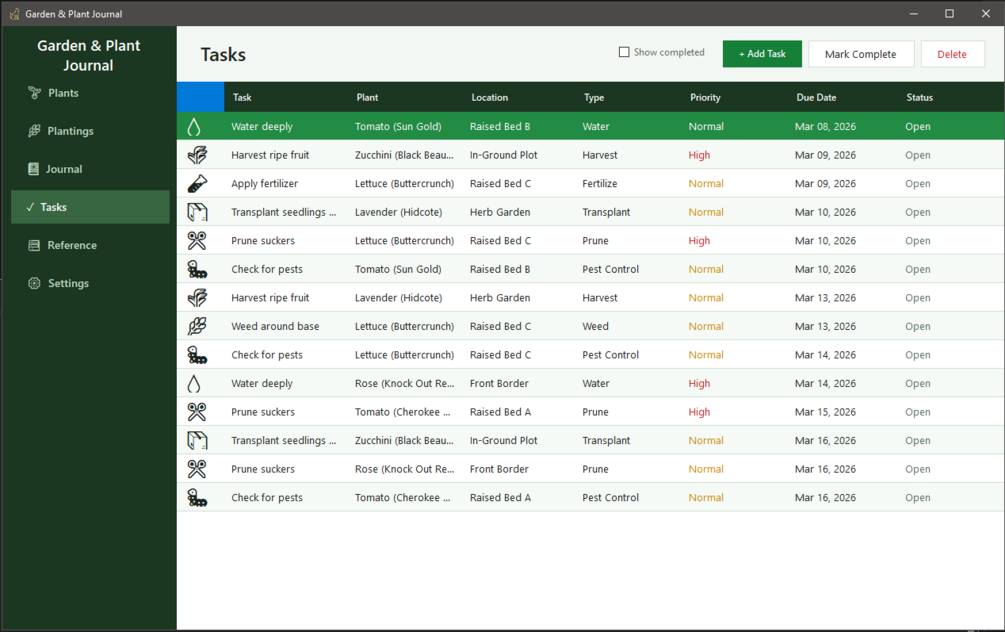Click "Herb Garden" in the Transplant seedlings row
Viewport: 1005px width, 632px height.
[500, 212]
